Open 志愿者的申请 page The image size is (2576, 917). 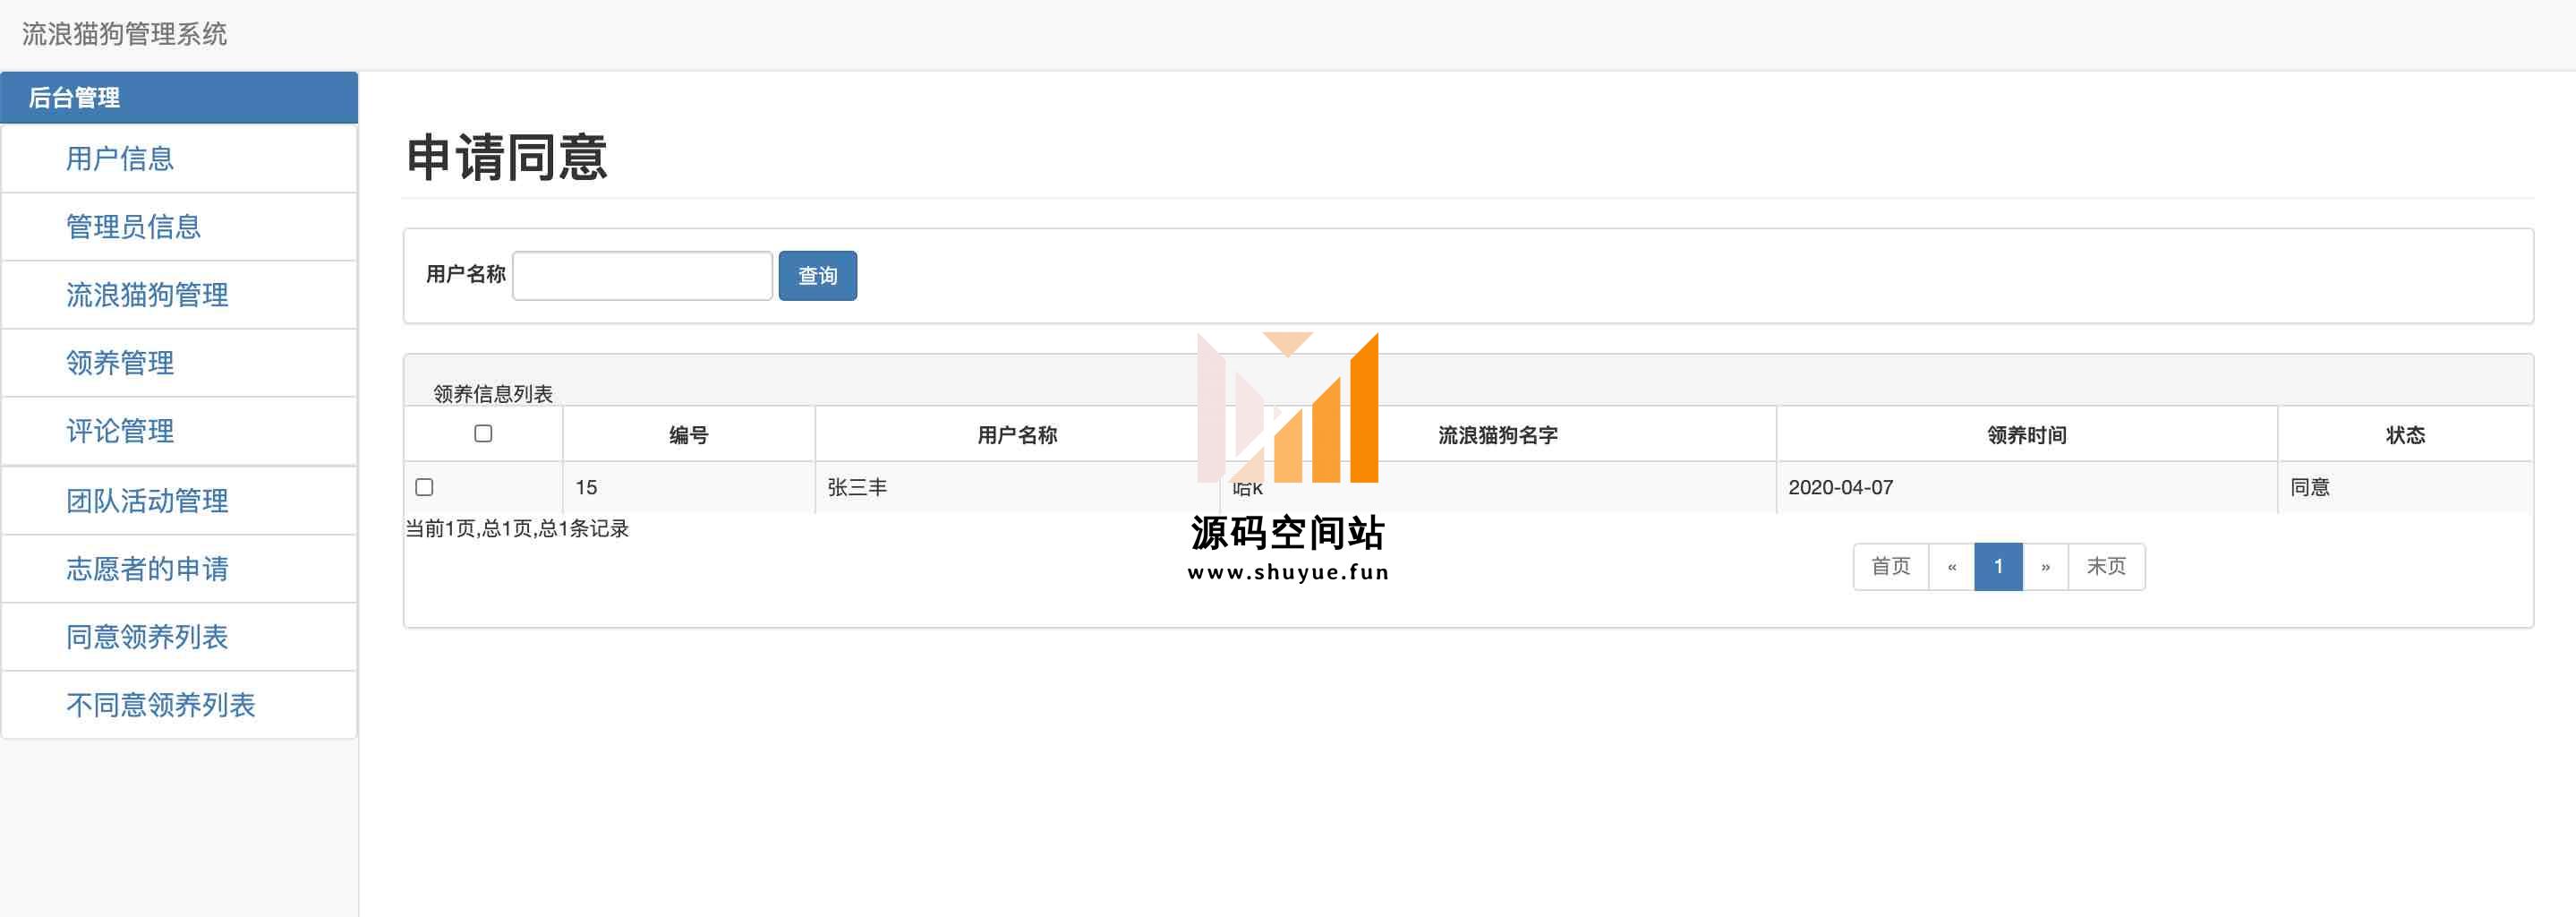click(147, 569)
